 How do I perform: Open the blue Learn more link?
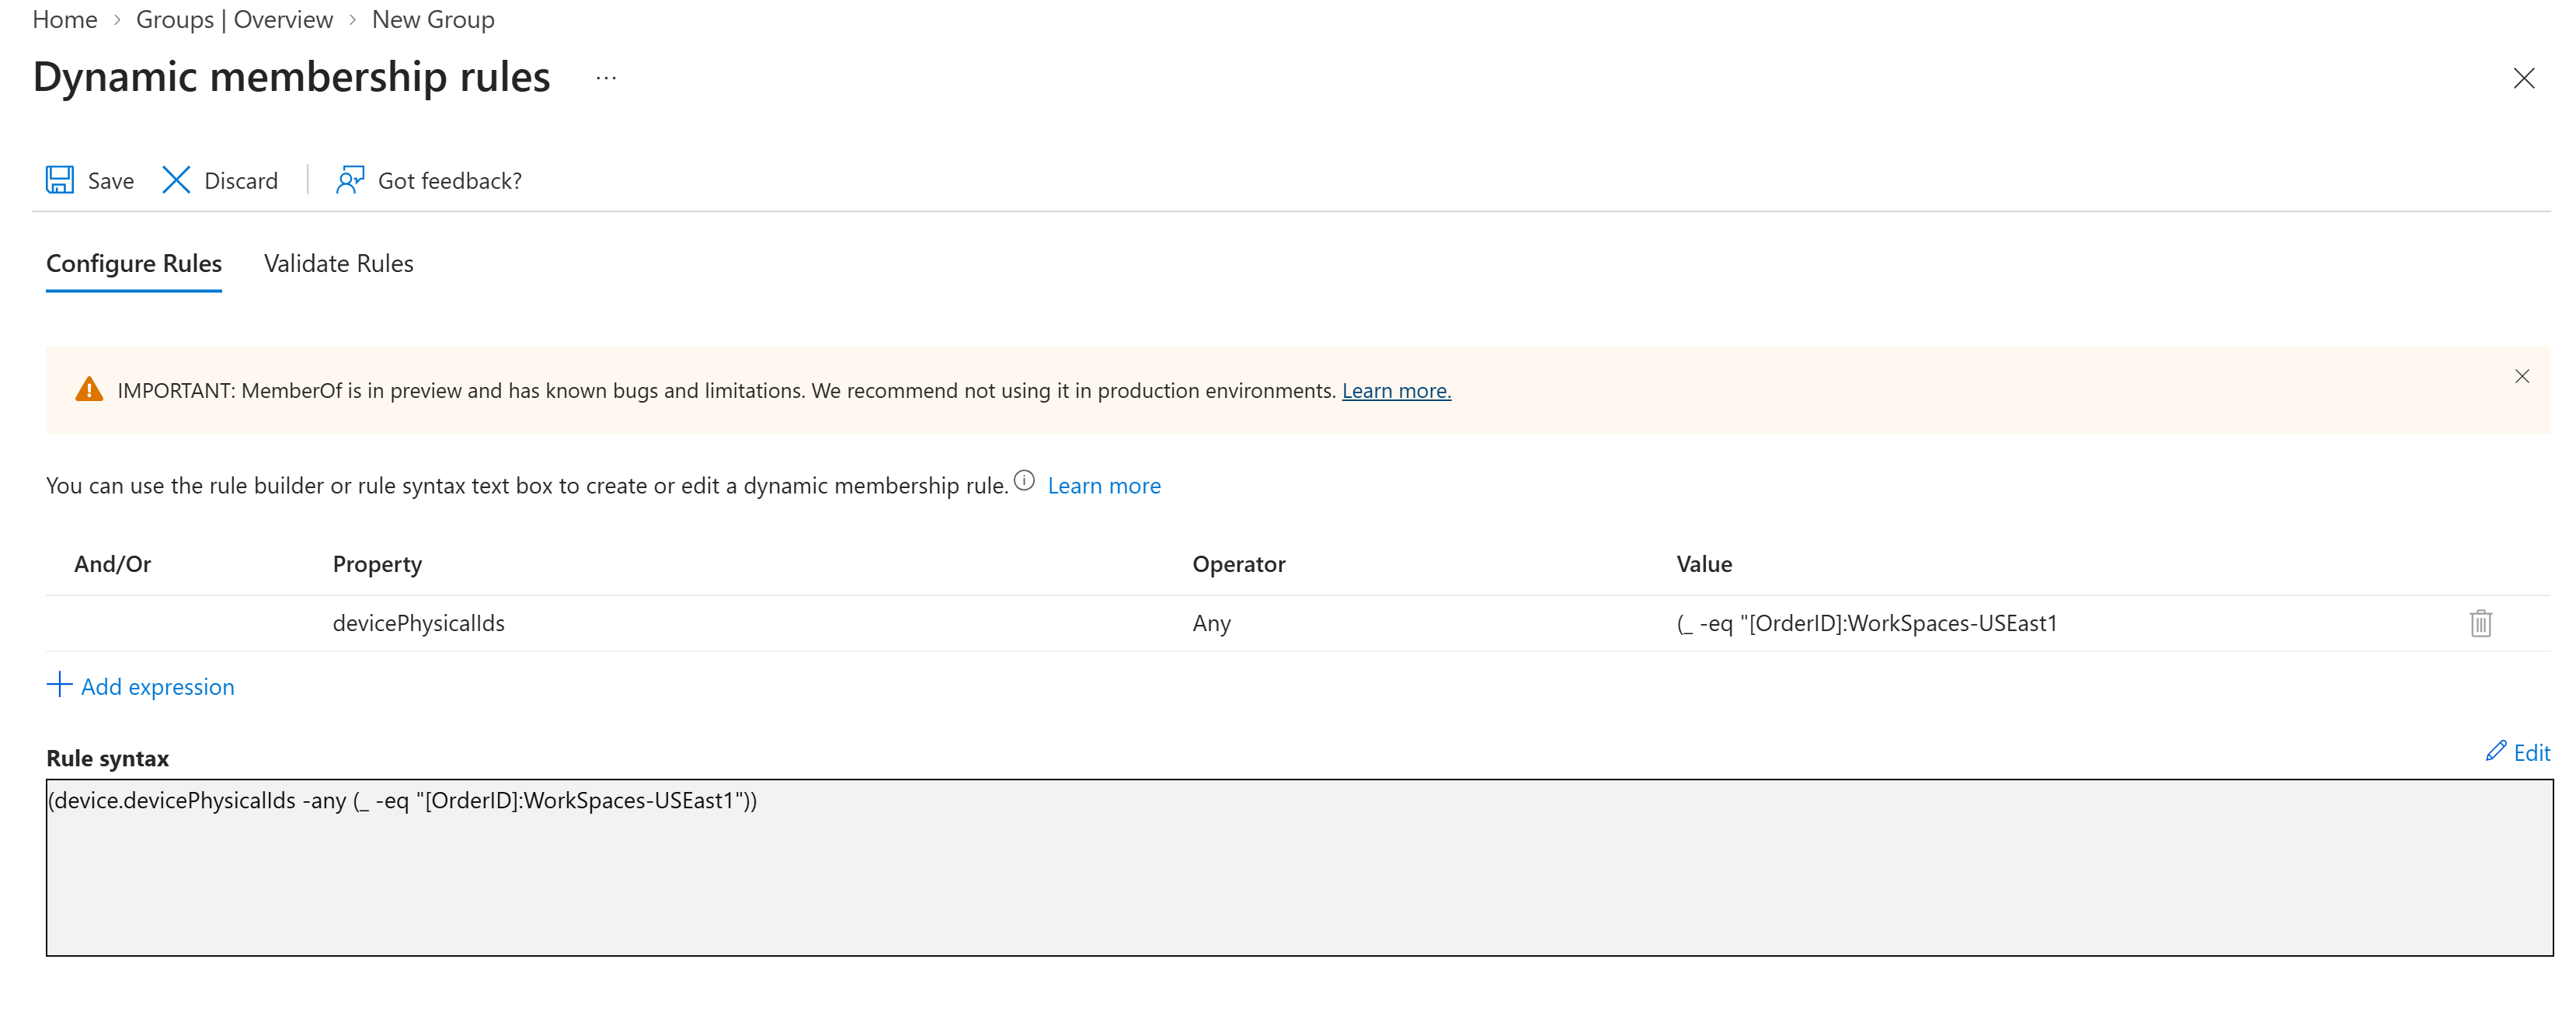(x=1104, y=486)
